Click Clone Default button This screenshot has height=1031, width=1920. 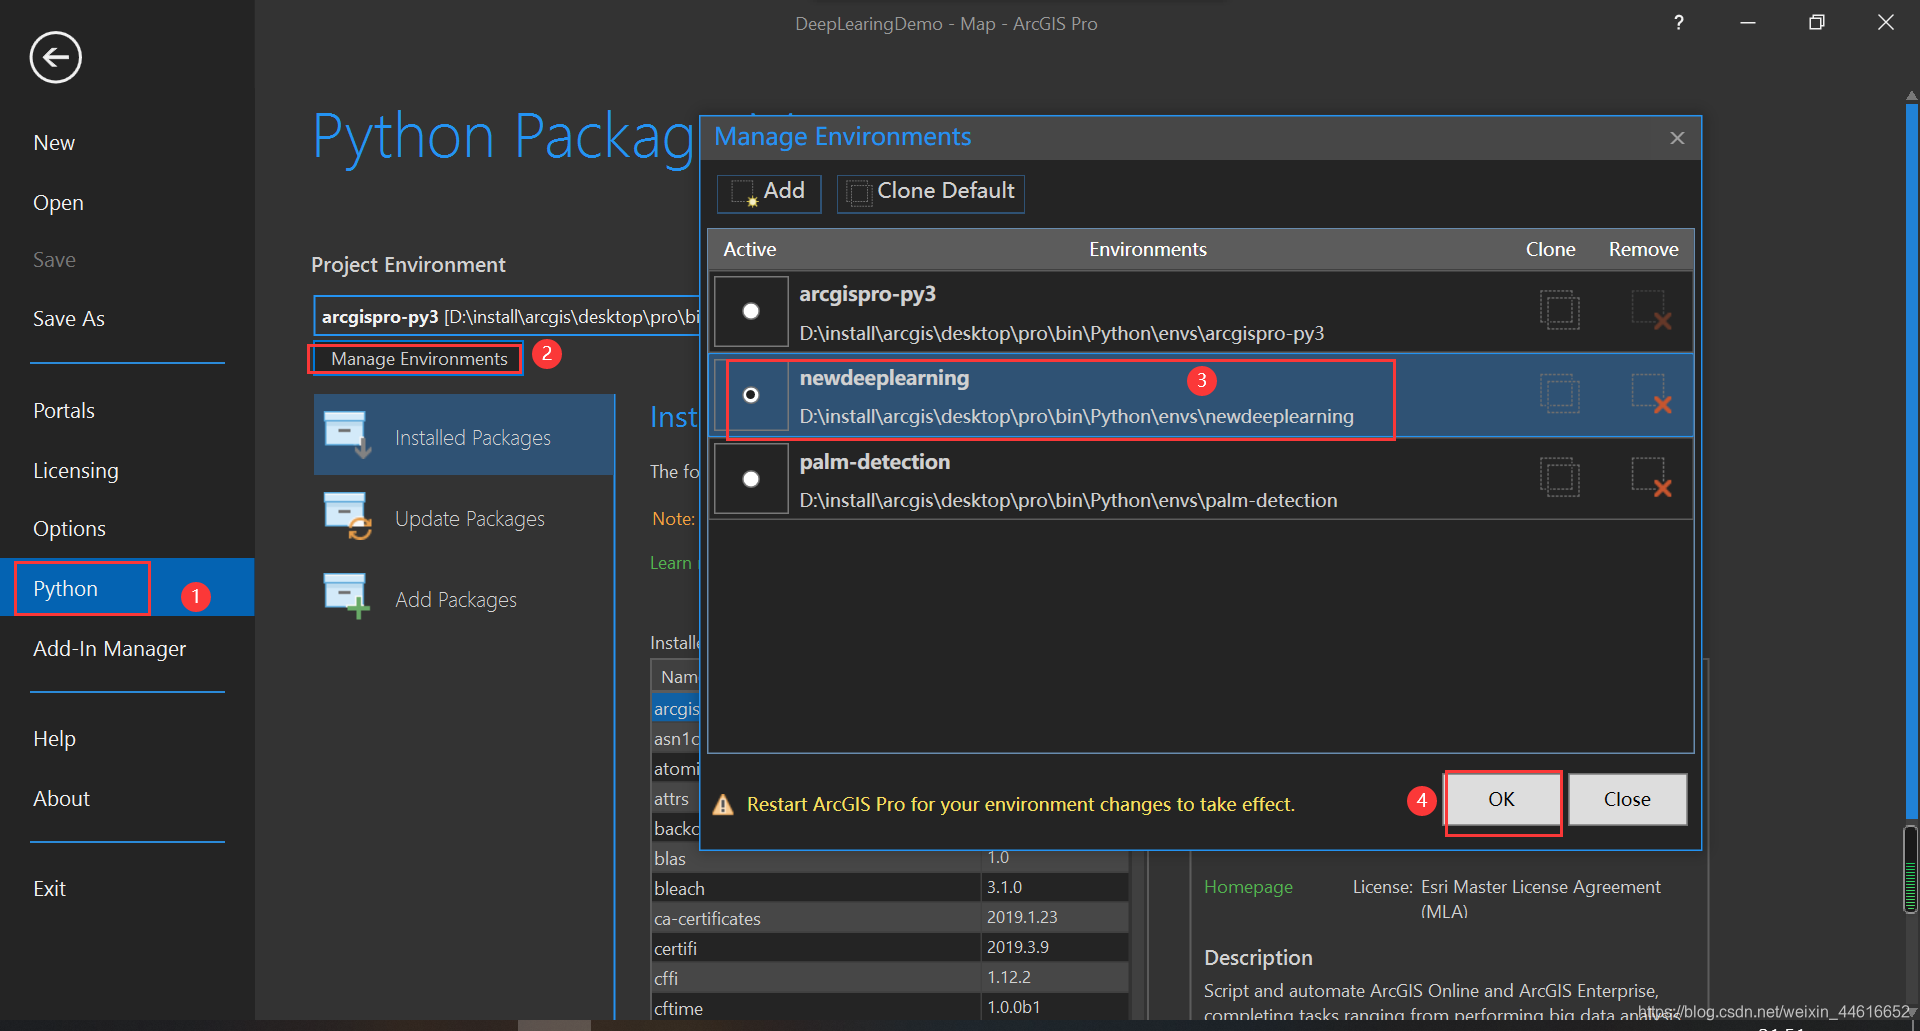931,192
